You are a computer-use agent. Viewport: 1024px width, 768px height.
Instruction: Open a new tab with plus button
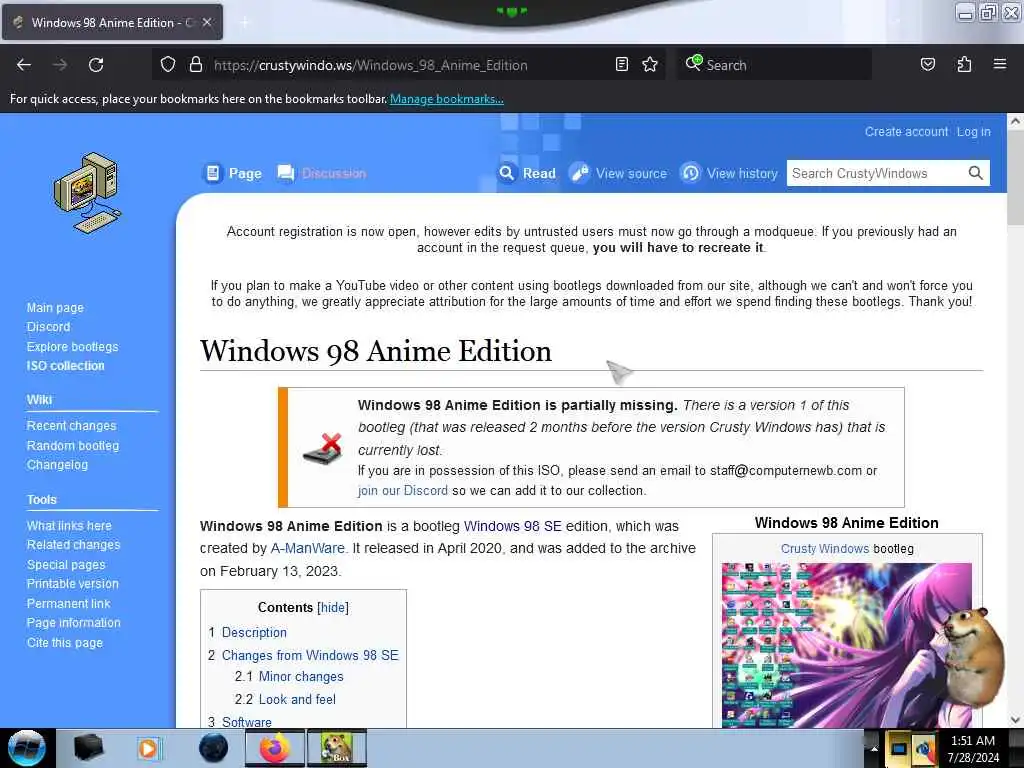pos(244,23)
